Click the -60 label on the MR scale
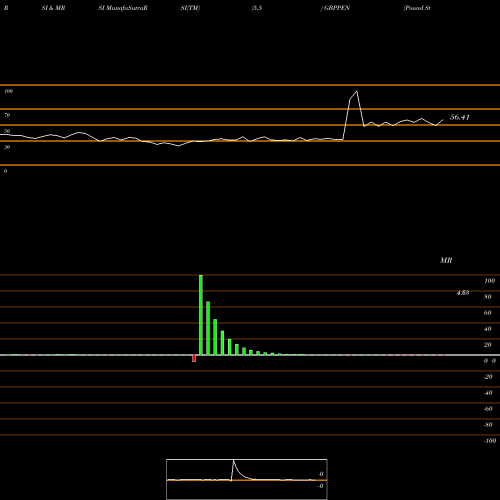Screen dimensions: 500x500 [x=488, y=409]
